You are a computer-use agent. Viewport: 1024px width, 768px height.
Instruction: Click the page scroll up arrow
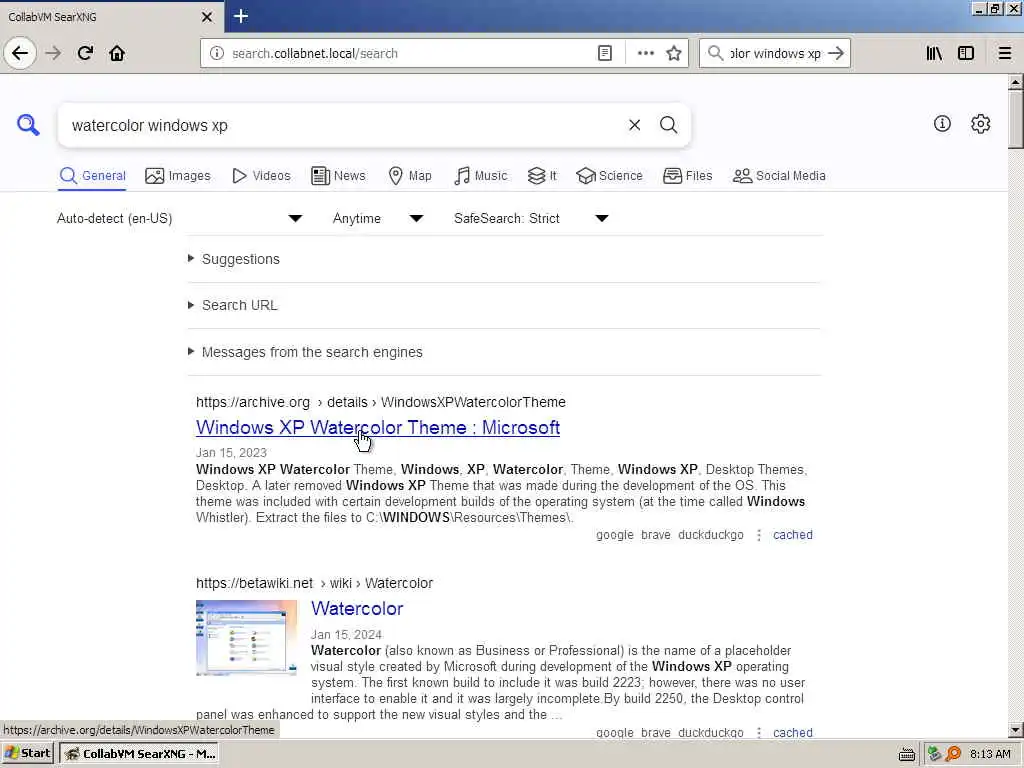[x=1016, y=82]
